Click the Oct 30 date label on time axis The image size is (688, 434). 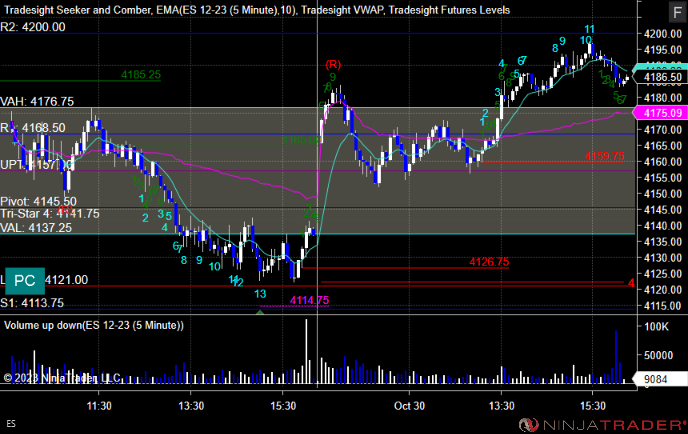409,406
